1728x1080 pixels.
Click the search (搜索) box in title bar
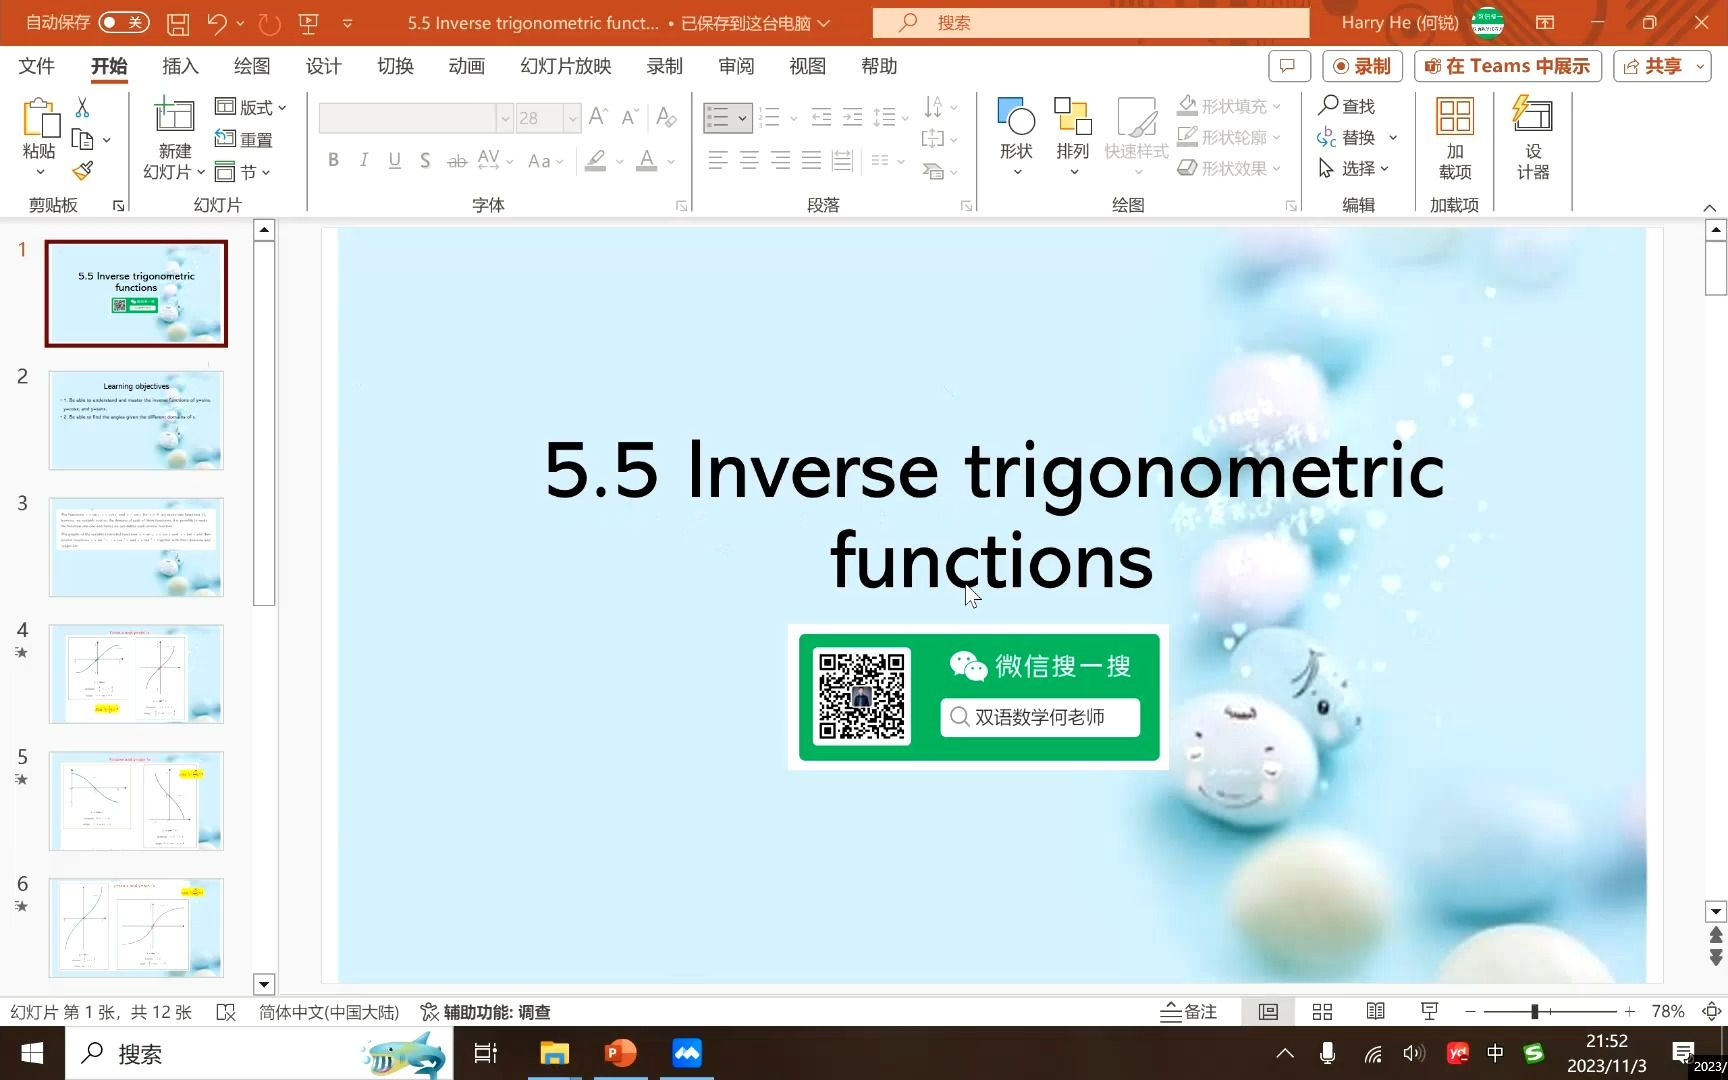pos(1090,22)
